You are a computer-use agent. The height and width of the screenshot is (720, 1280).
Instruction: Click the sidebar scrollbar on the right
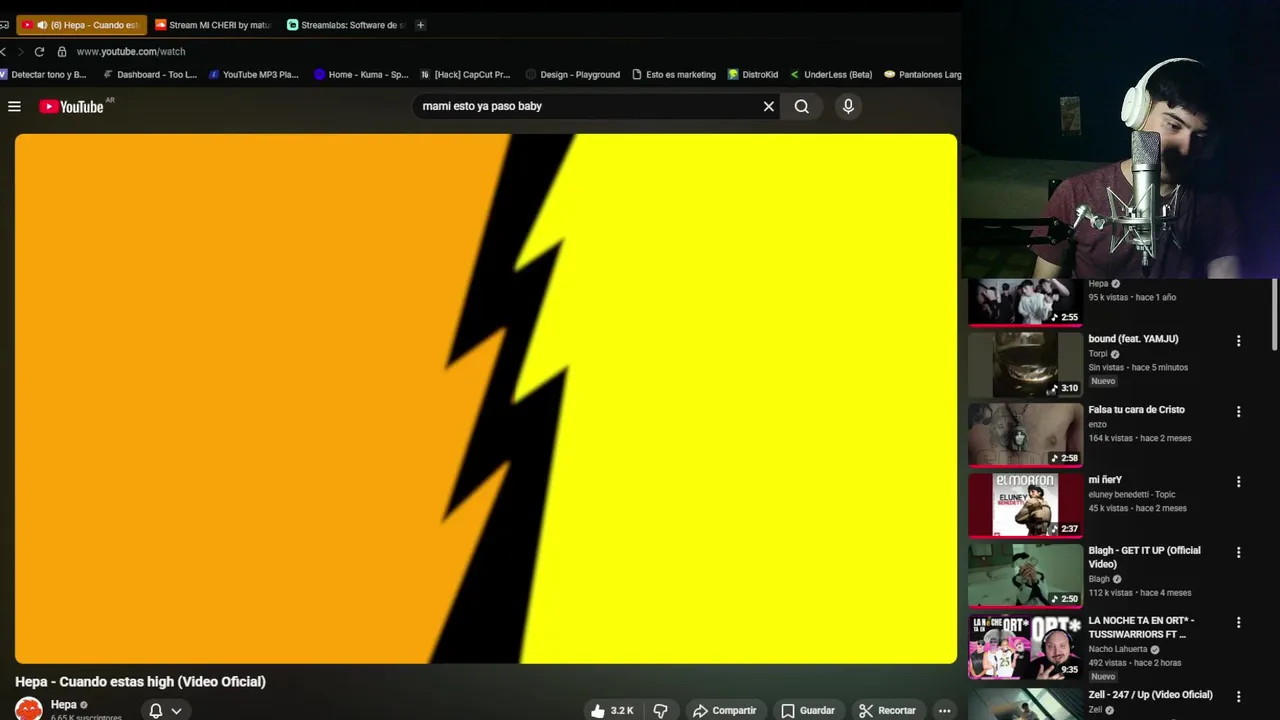point(1274,316)
